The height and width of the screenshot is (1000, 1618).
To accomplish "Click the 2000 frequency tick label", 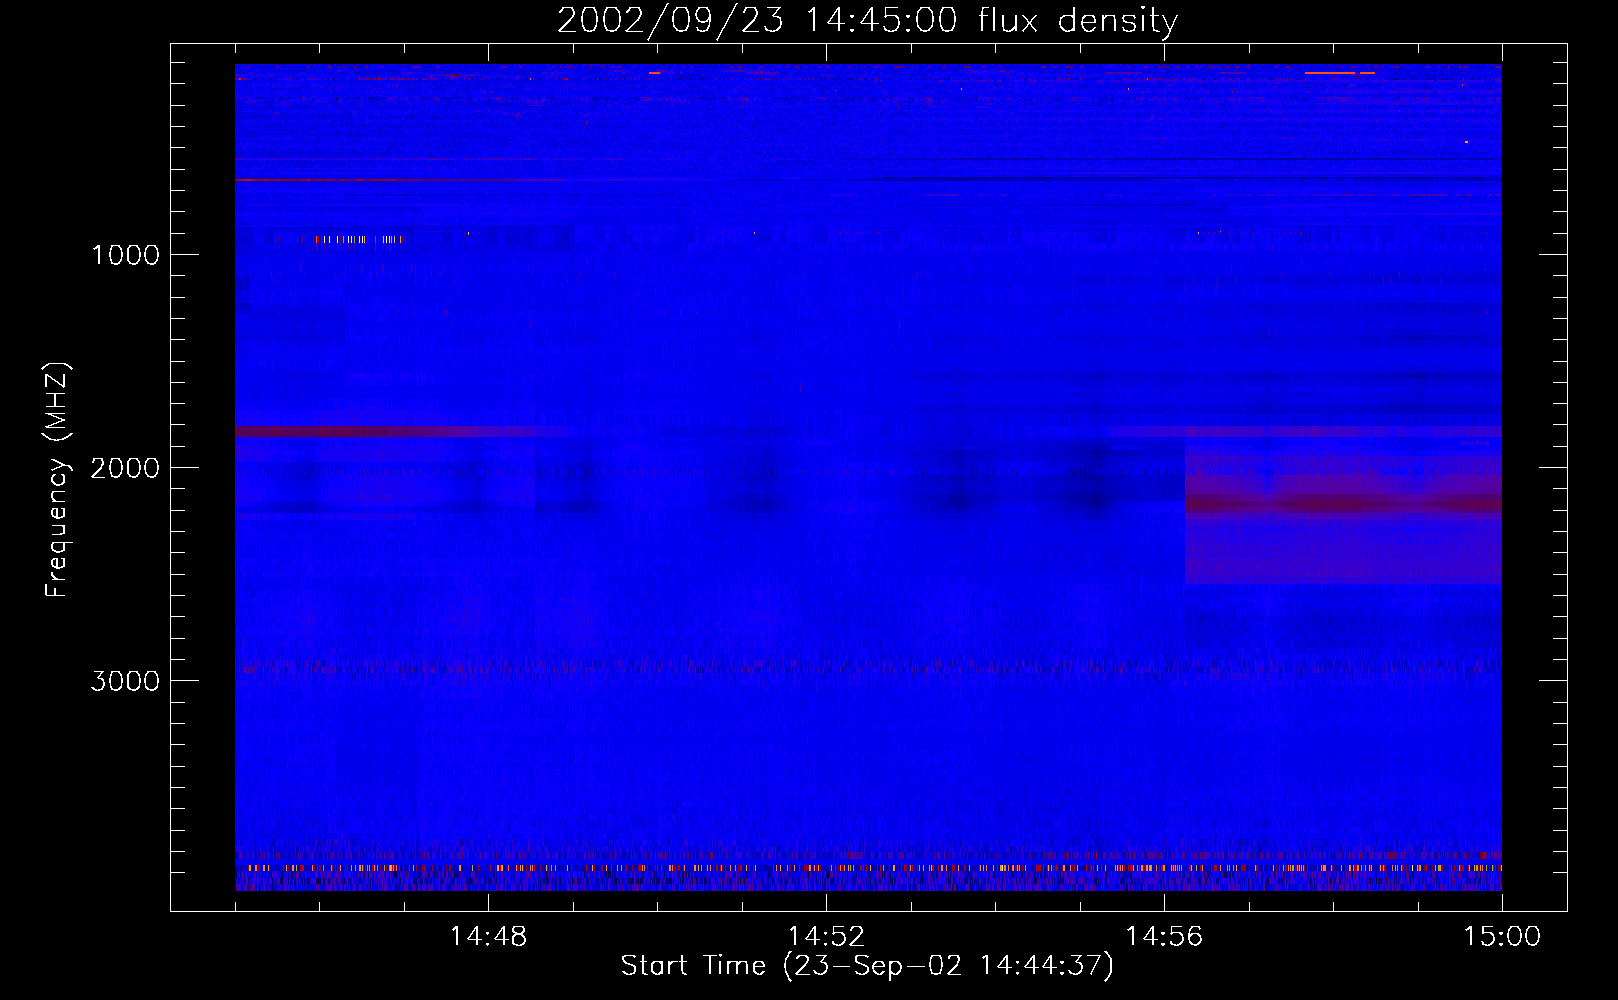I will click(x=125, y=468).
